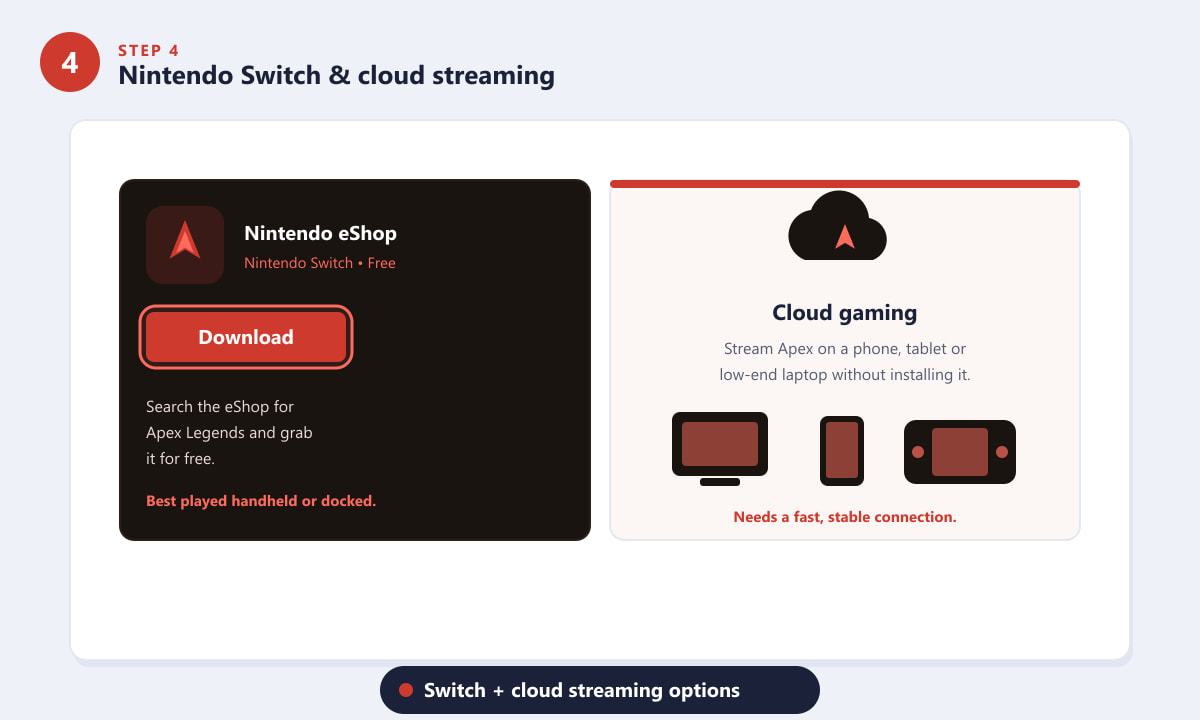The image size is (1200, 720).
Task: Select the monitor device icon
Action: point(720,448)
